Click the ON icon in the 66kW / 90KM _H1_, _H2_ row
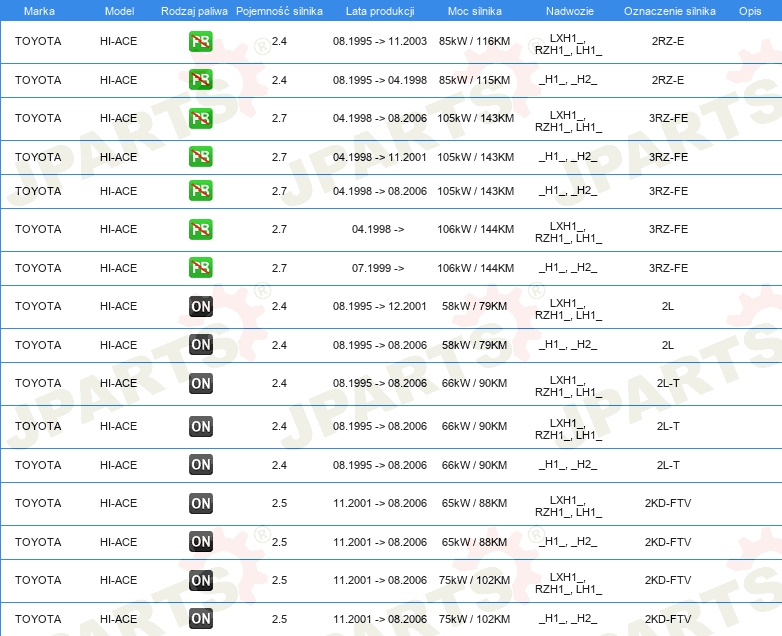 click(200, 465)
